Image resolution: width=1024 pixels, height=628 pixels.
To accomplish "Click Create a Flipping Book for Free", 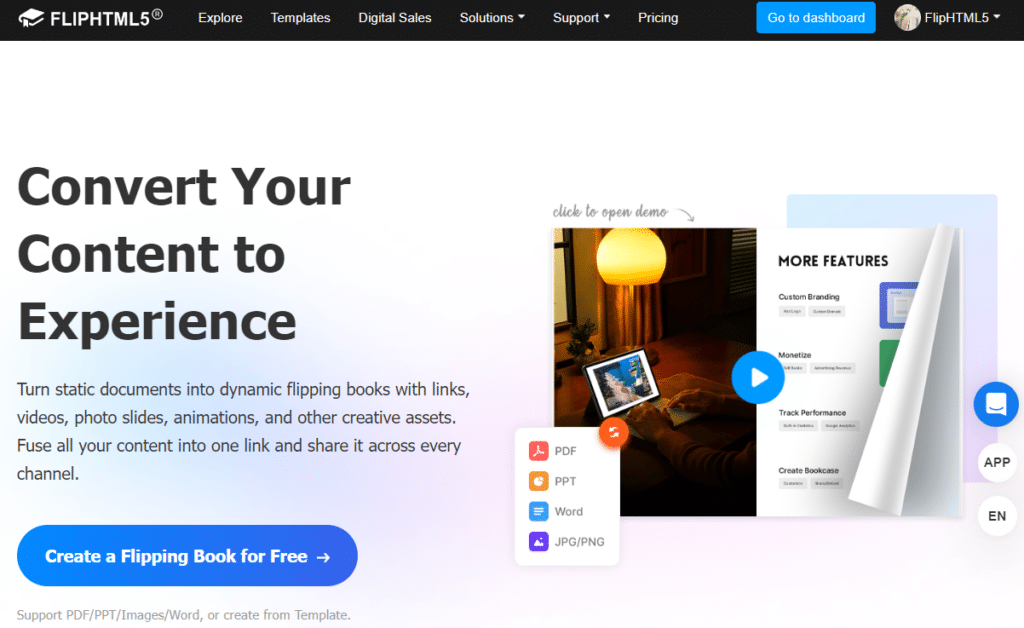I will [187, 555].
